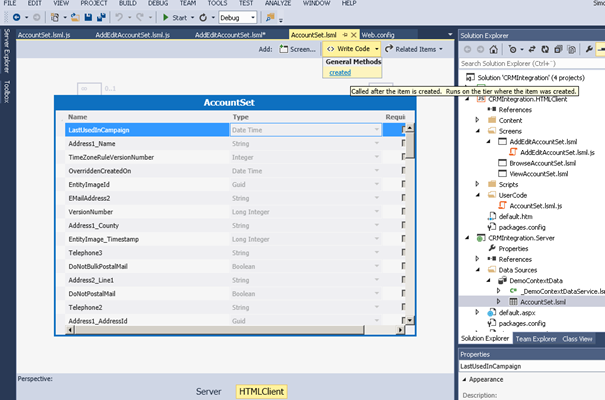Toggle Required checkbox for Telephone3

point(404,254)
